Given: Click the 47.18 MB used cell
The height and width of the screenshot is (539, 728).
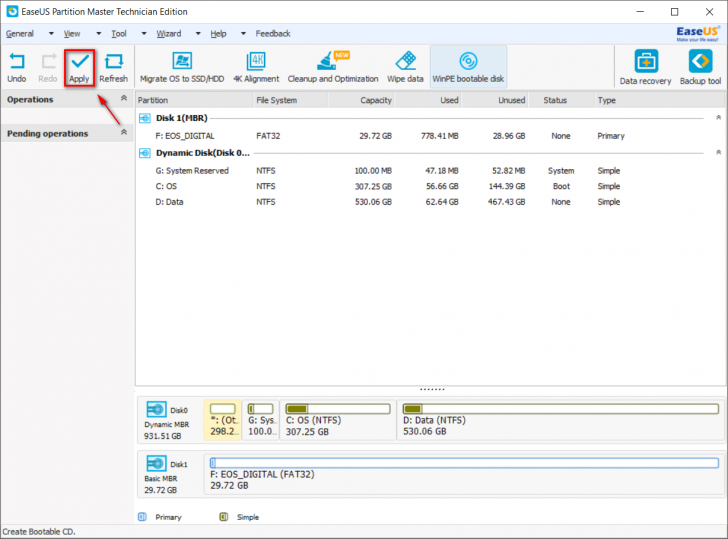Looking at the screenshot, I should point(442,171).
